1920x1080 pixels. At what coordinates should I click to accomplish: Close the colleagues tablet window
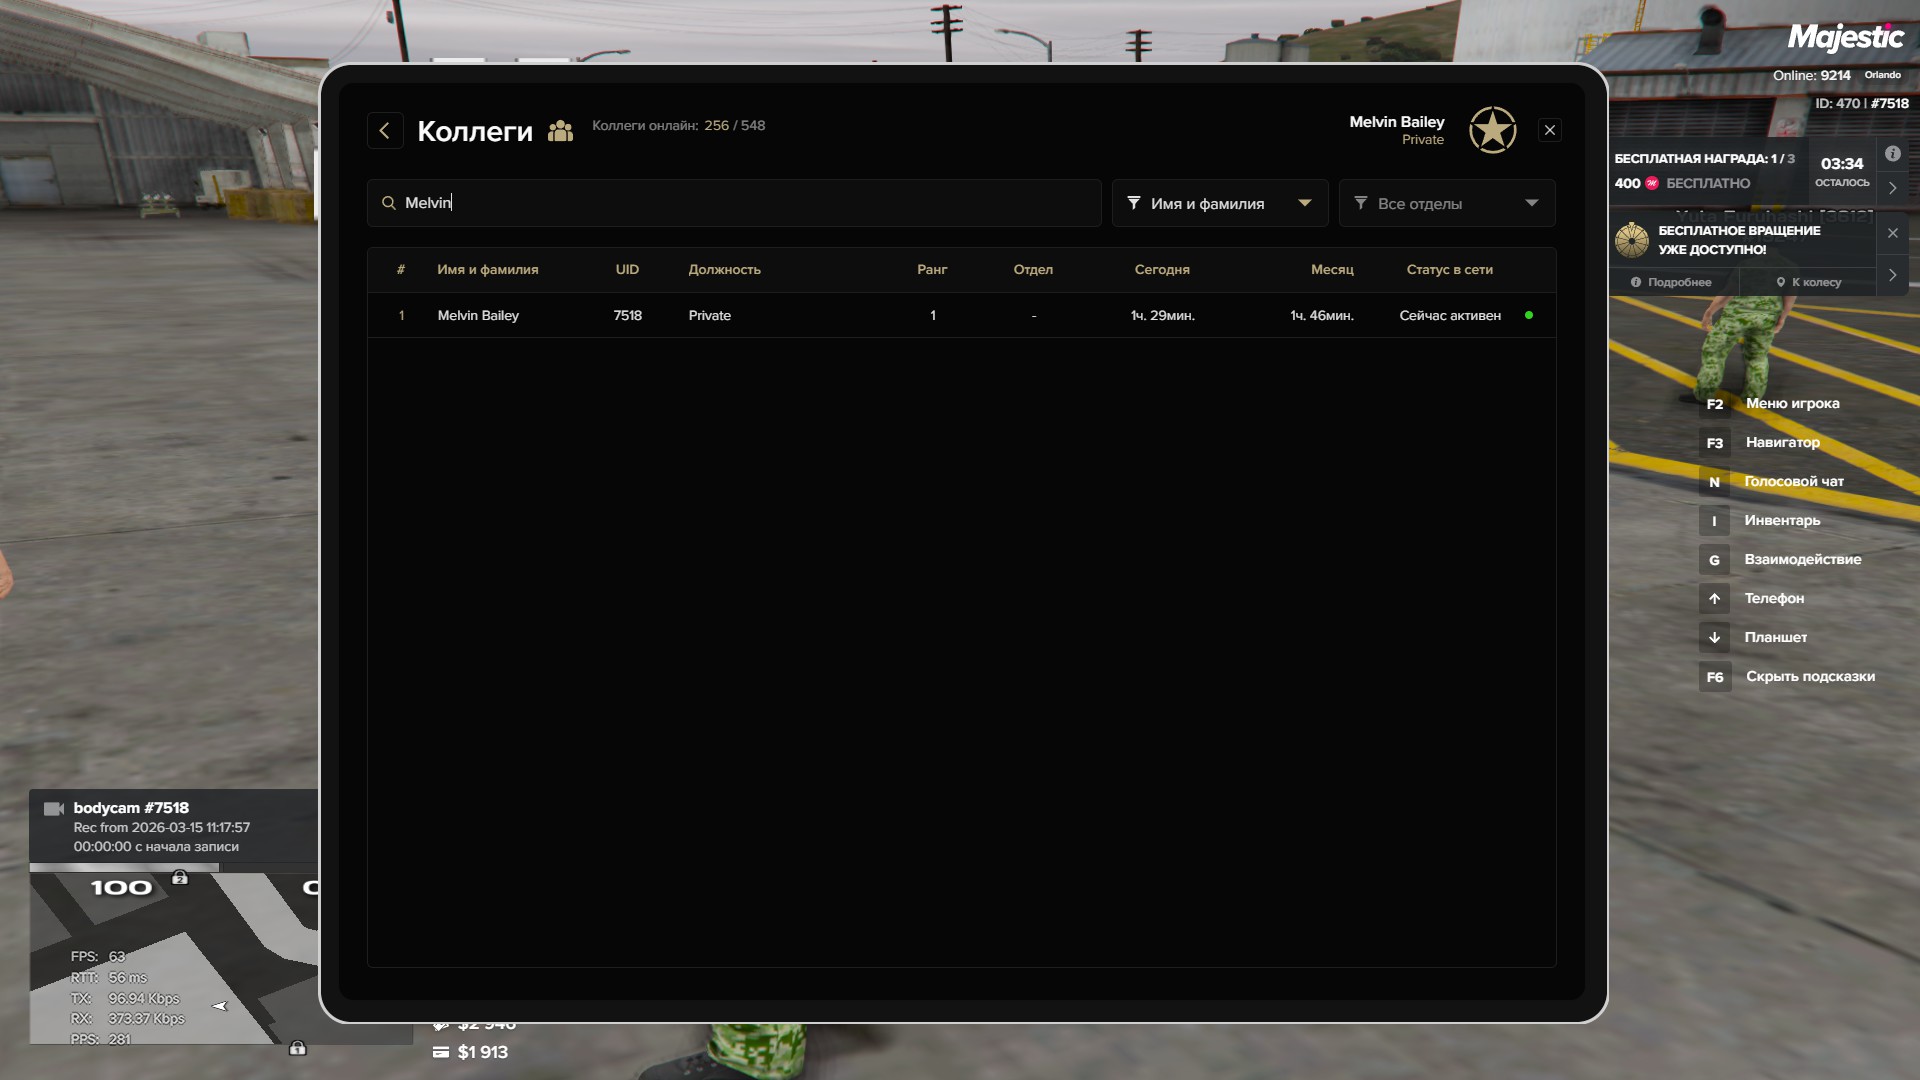point(1549,131)
